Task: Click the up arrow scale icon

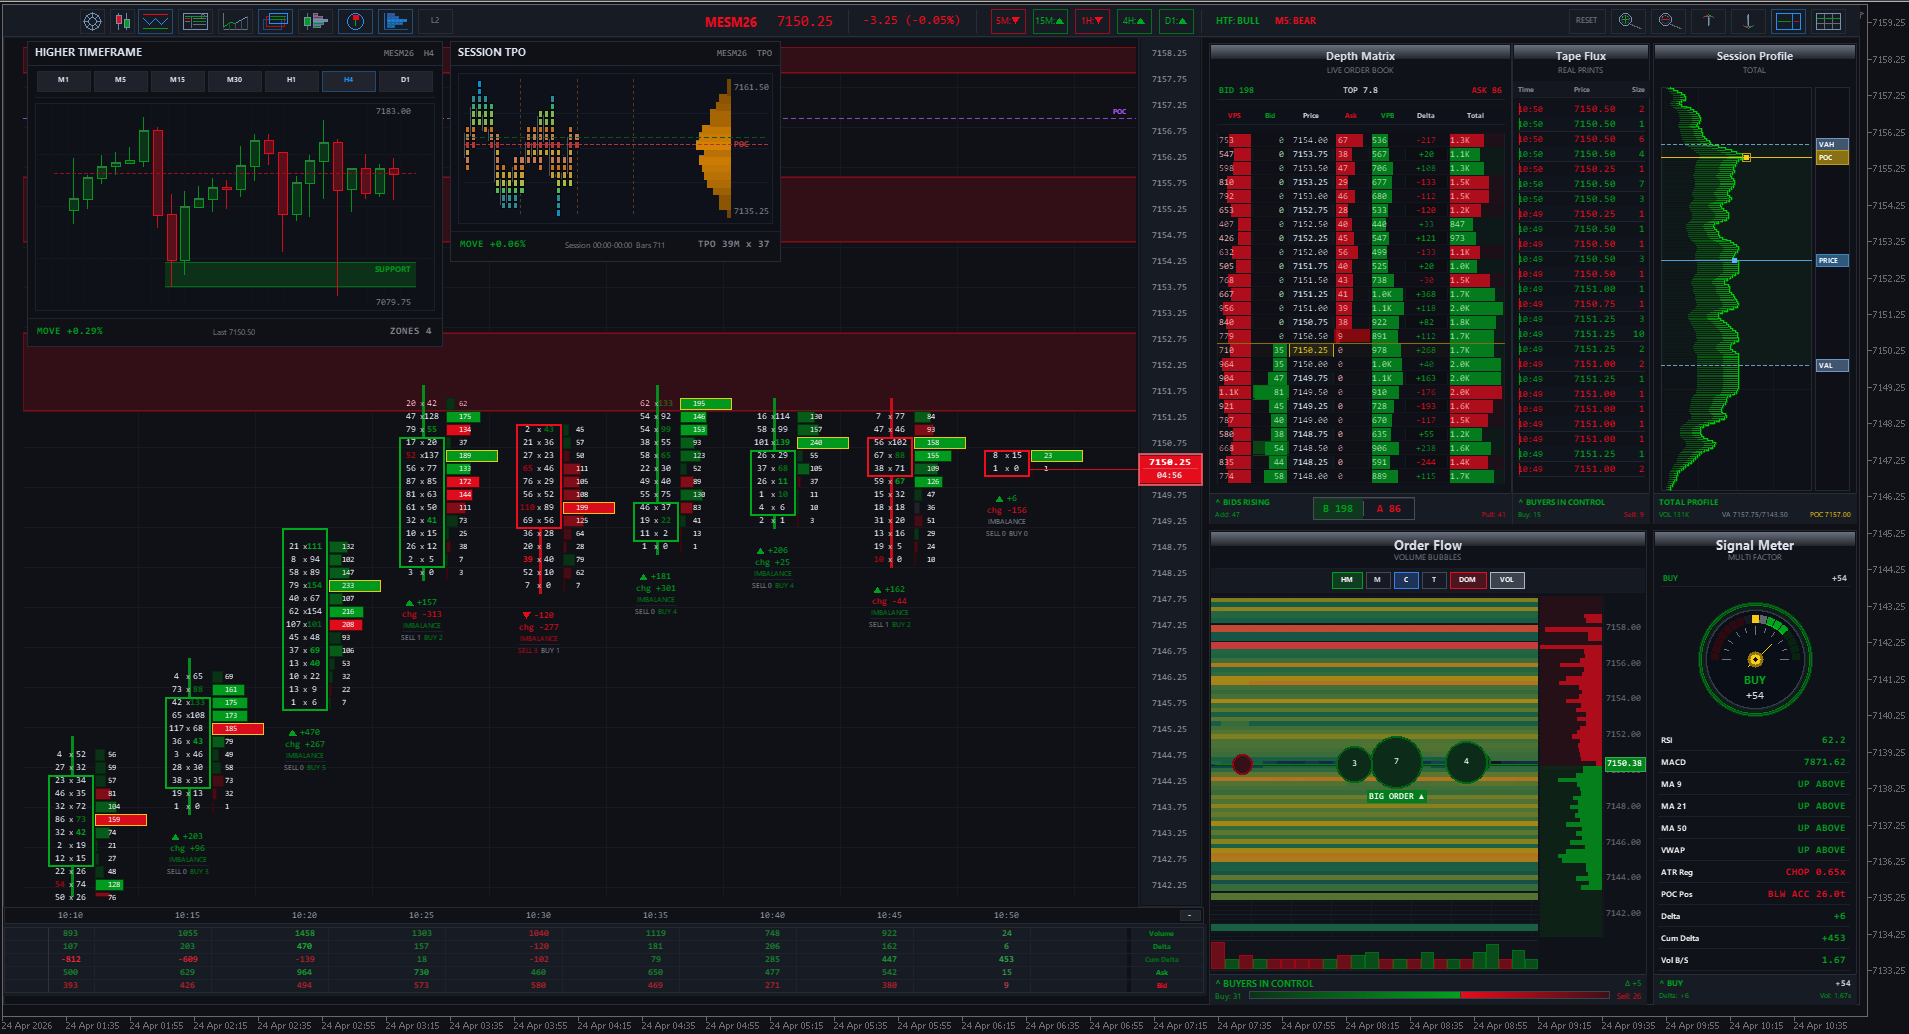Action: pos(1708,21)
